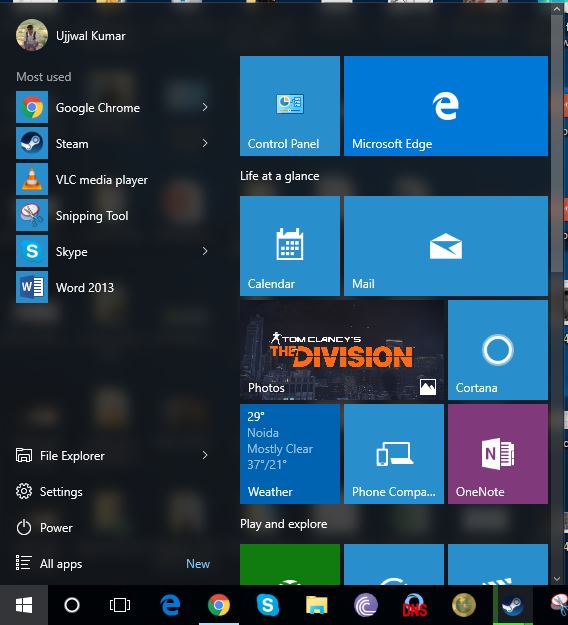Click the Play and explore heading
This screenshot has height=625, width=568.
(x=283, y=523)
